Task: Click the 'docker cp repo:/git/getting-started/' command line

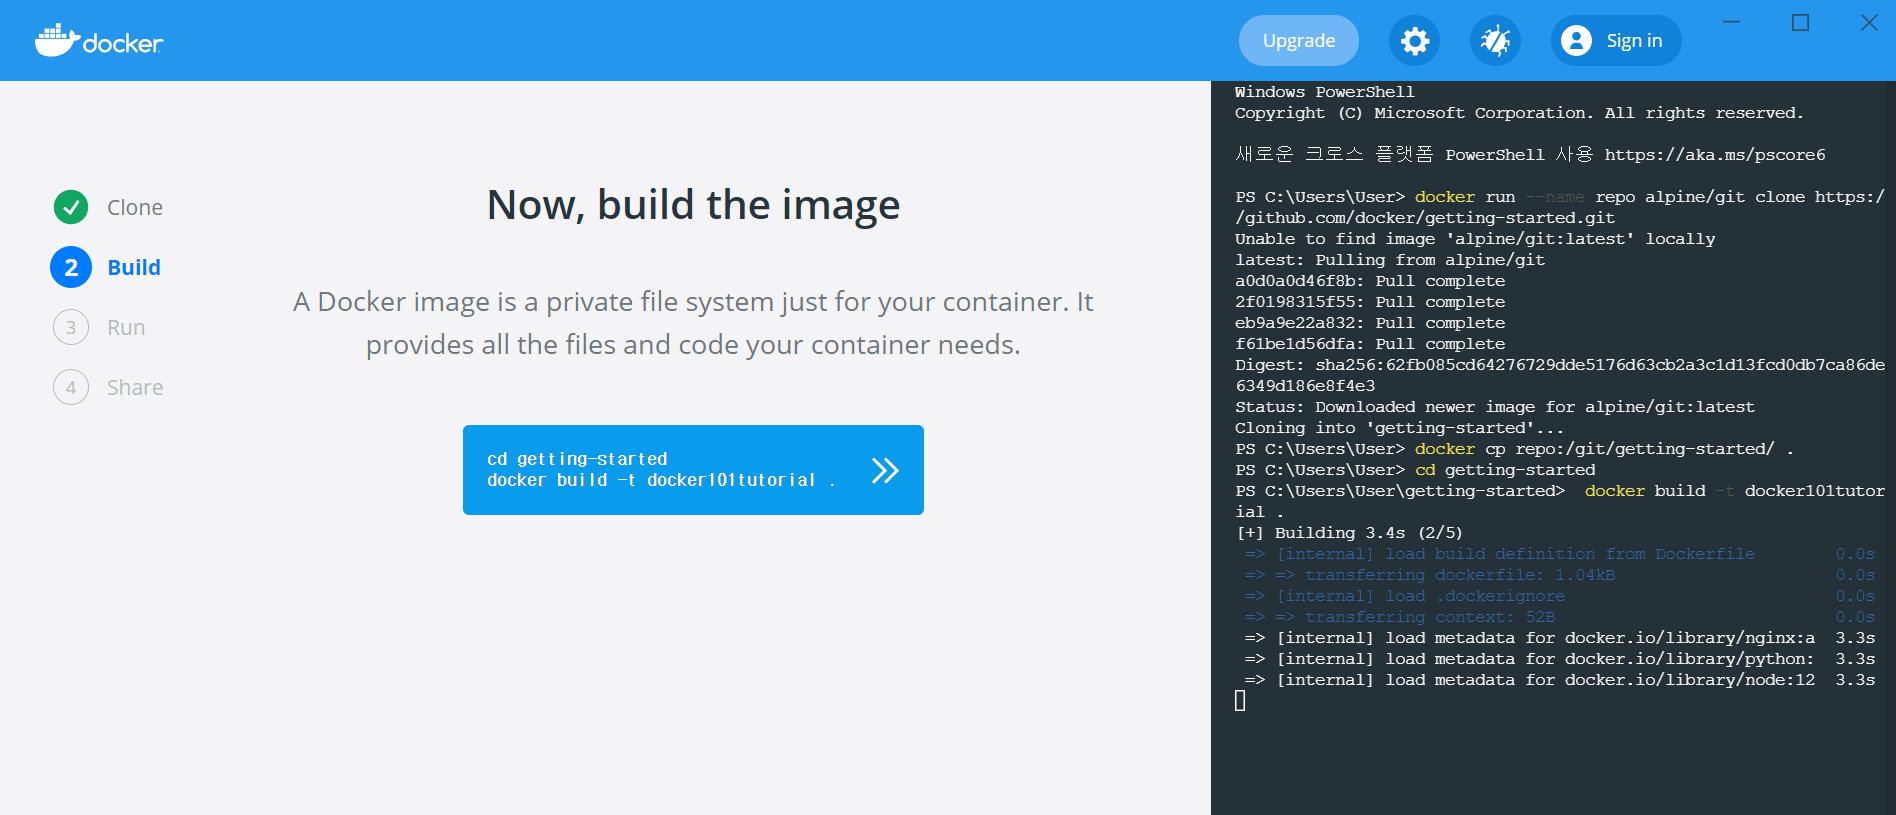Action: (1514, 449)
